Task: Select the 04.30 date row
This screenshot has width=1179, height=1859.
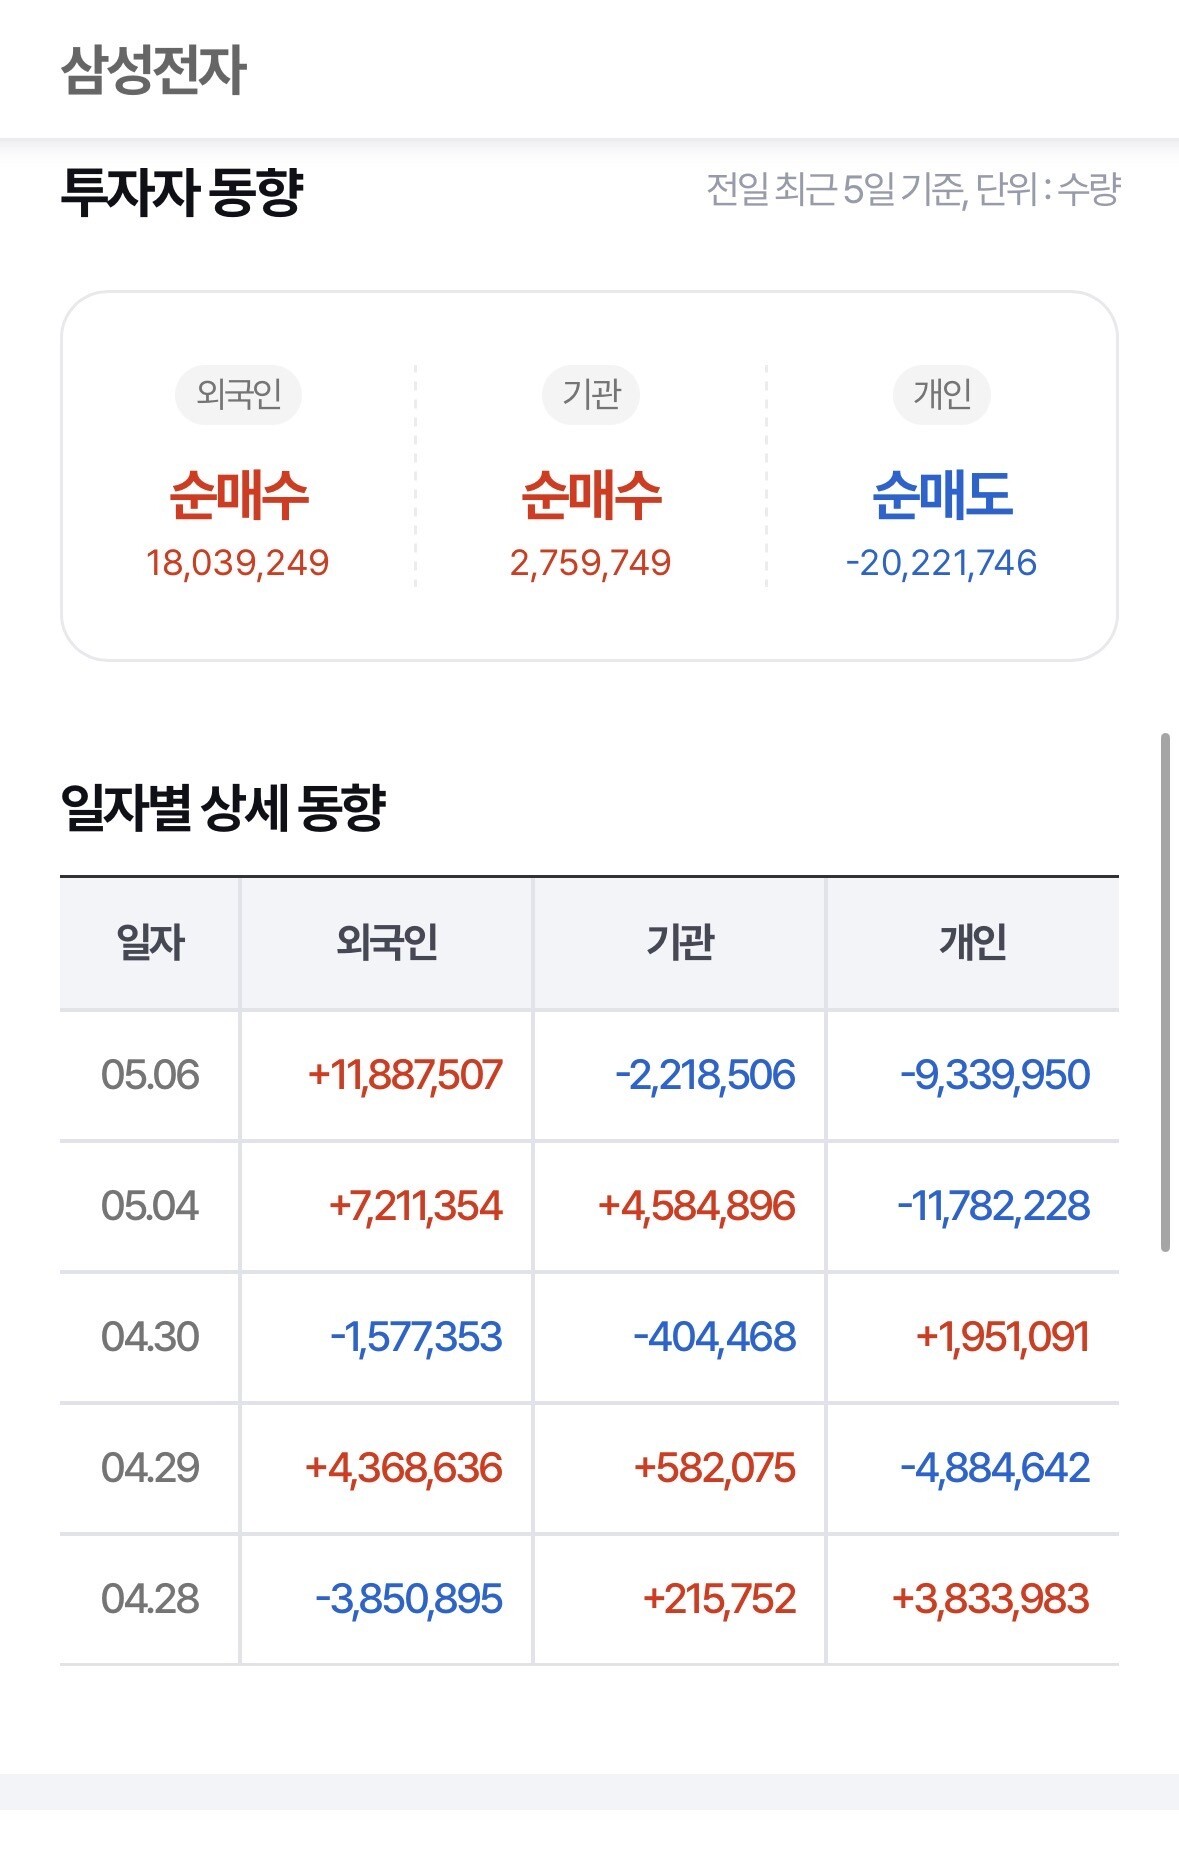Action: (x=589, y=1338)
